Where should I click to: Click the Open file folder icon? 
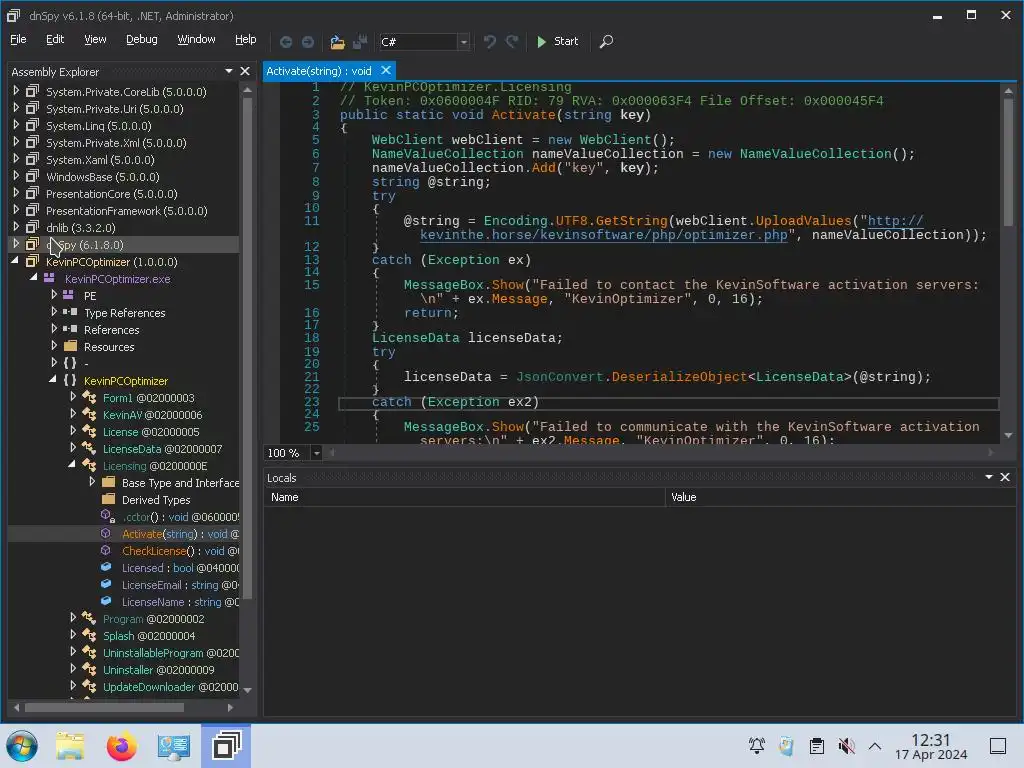coord(337,42)
